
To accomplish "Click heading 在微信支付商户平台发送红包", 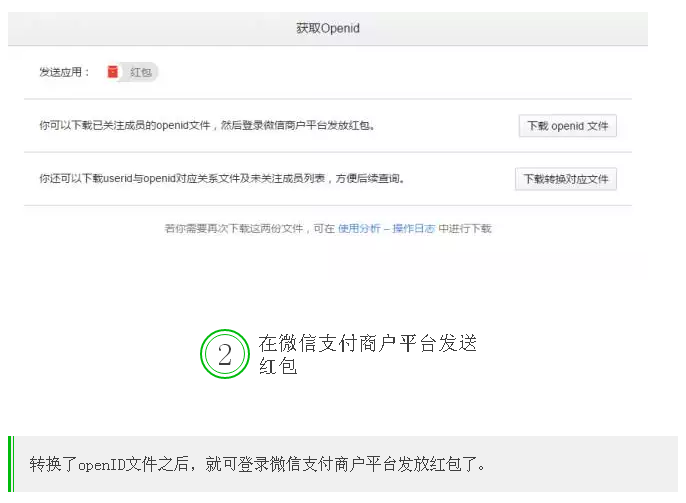I will [367, 354].
